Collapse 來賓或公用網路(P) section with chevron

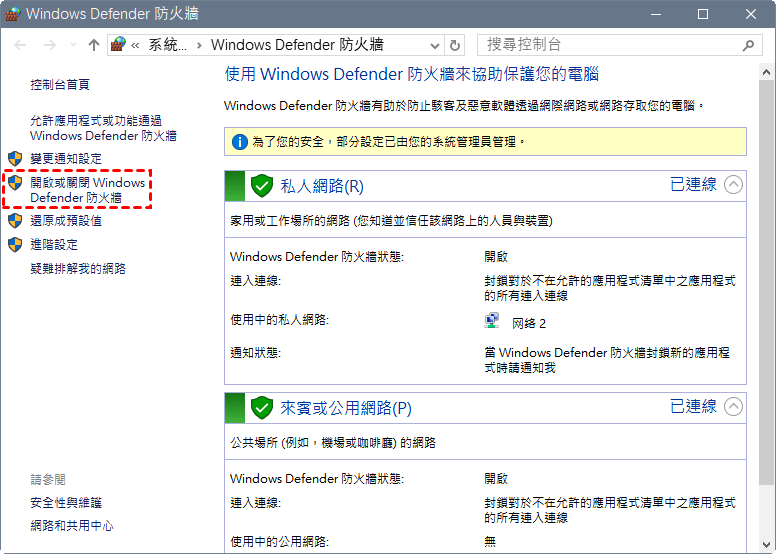click(733, 406)
